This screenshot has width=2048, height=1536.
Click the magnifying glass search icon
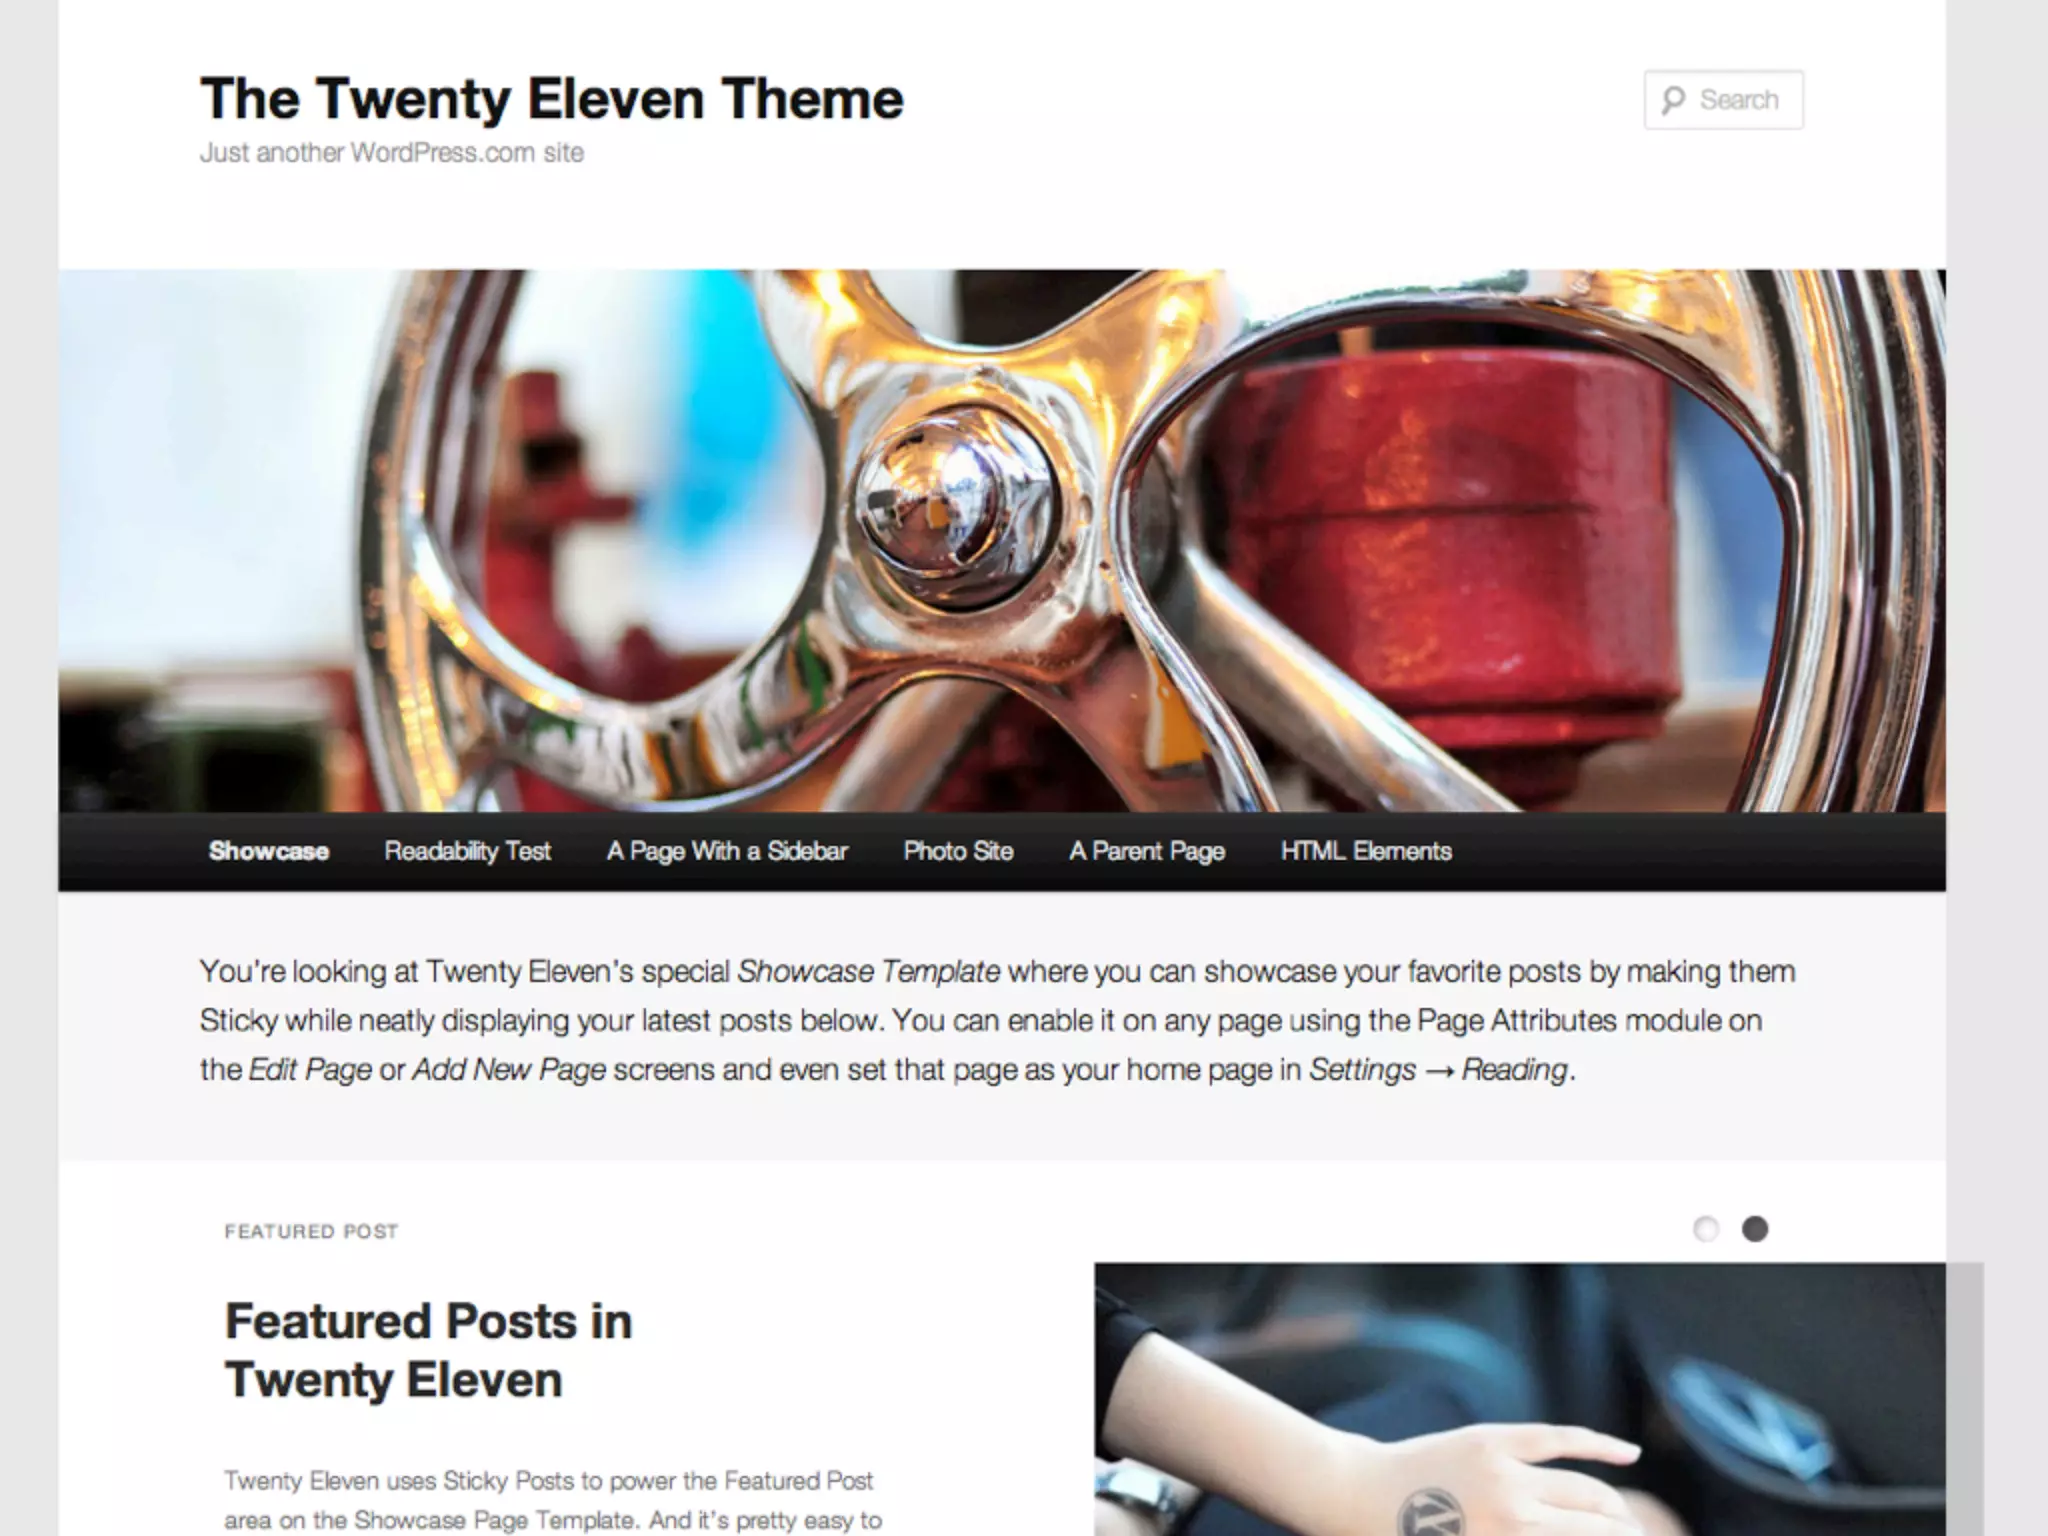coord(1673,100)
